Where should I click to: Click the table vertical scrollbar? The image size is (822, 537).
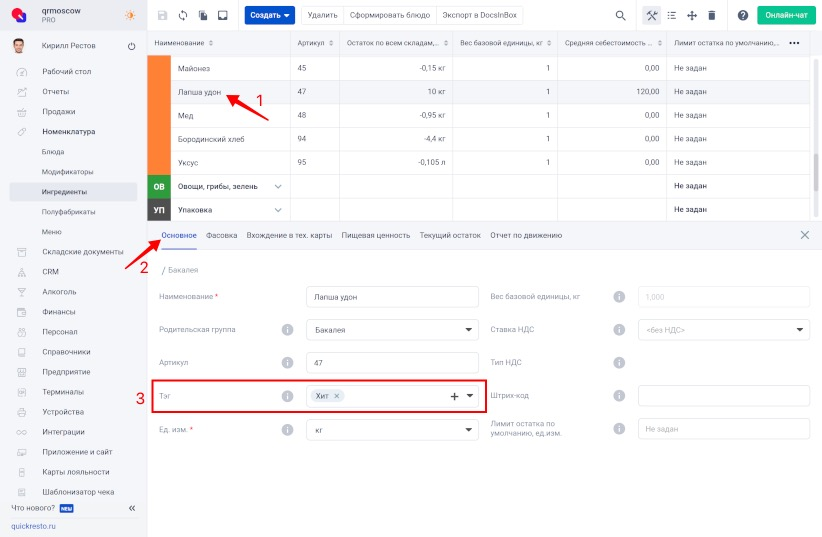point(816,173)
